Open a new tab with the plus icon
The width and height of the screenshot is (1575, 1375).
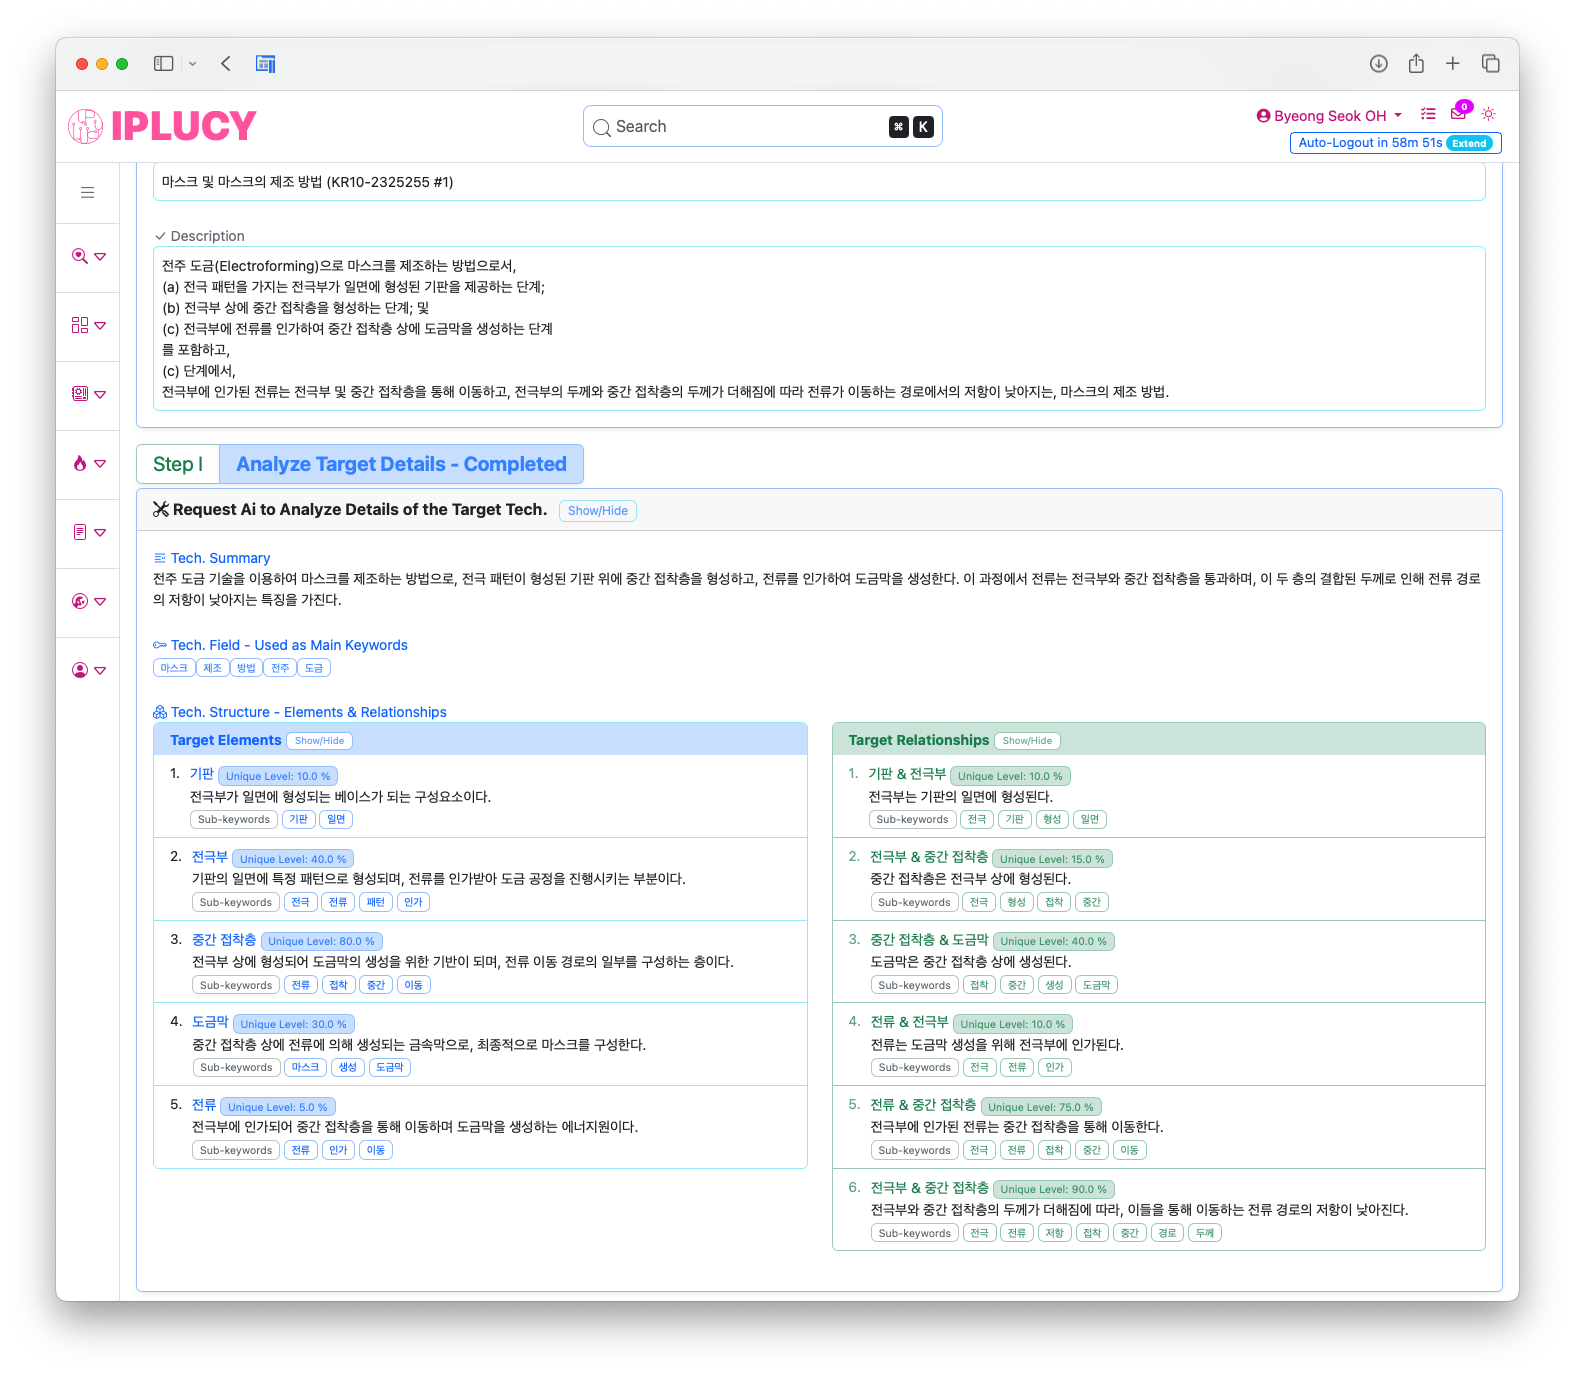pyautogui.click(x=1453, y=64)
